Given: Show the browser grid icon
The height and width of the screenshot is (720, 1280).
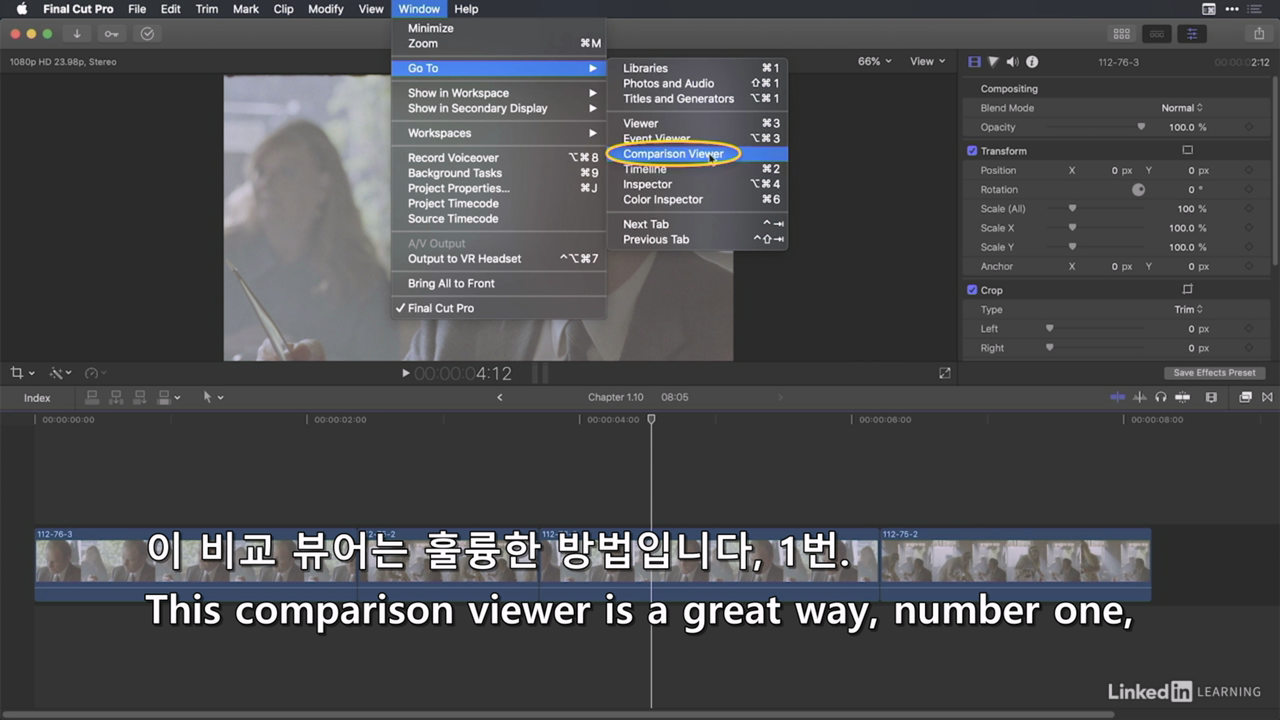Looking at the screenshot, I should click(1122, 34).
